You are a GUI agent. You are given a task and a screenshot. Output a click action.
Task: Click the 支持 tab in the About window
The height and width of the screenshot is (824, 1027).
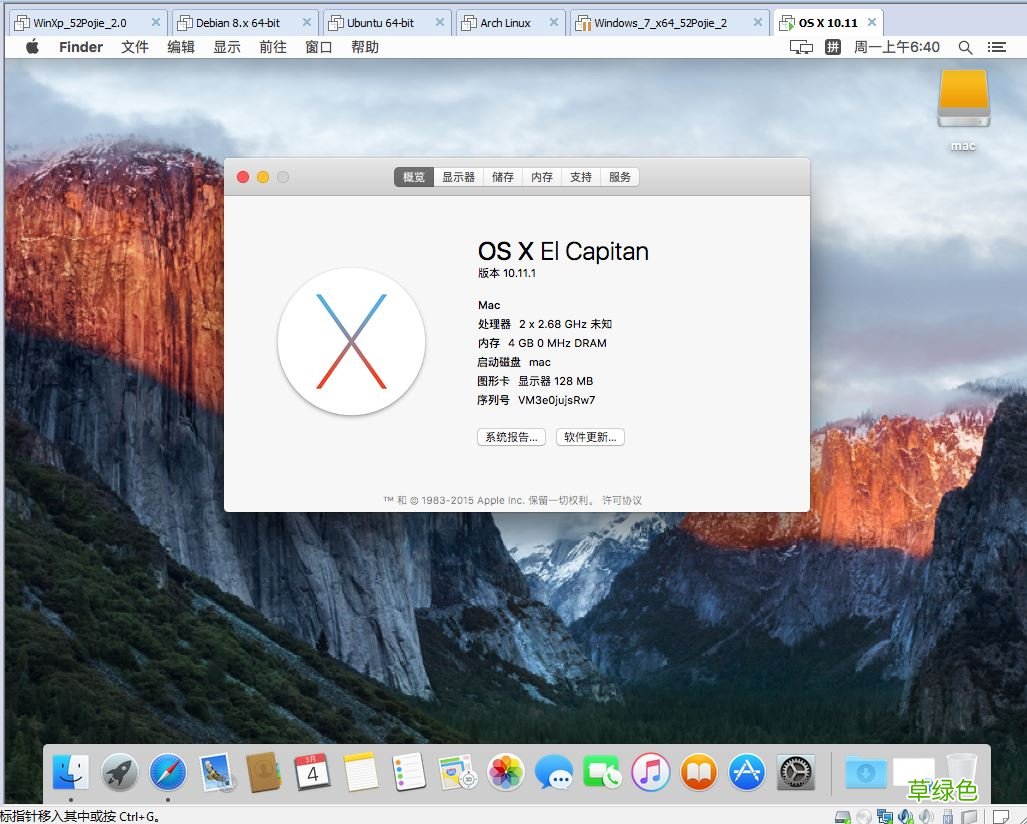pos(580,176)
